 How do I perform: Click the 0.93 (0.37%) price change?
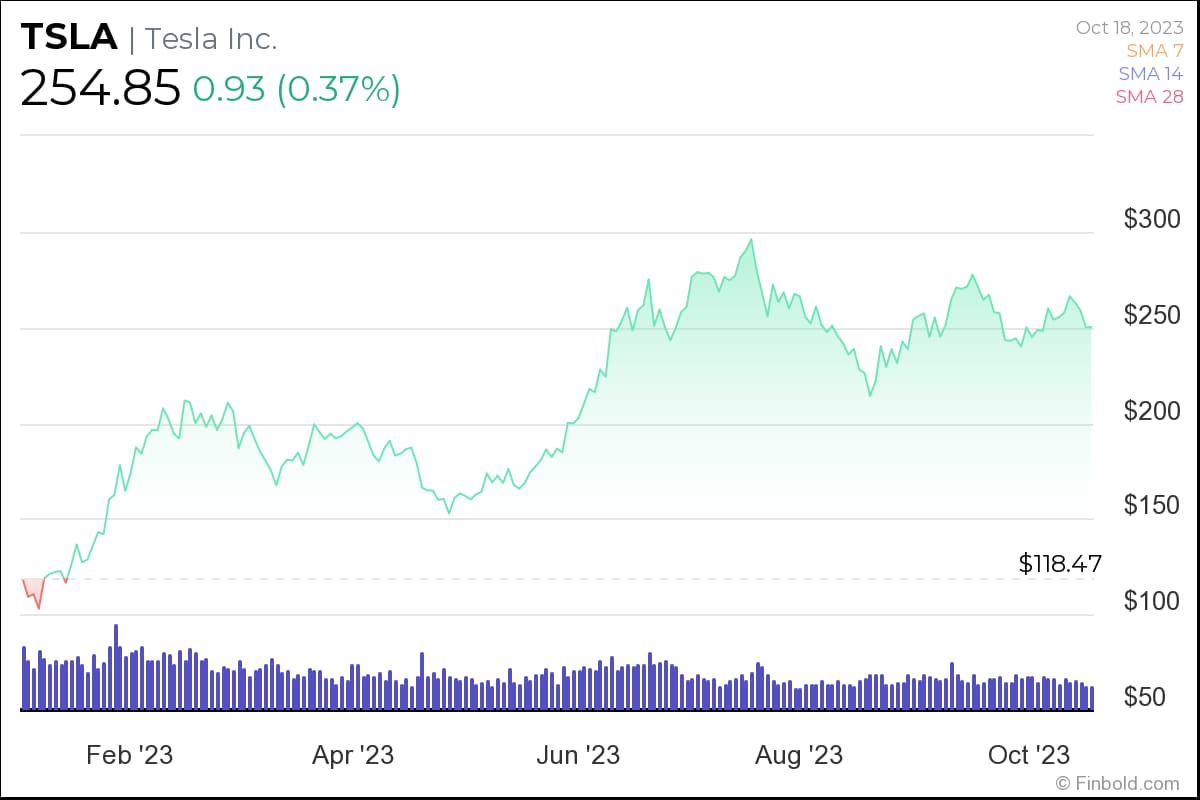pos(296,89)
